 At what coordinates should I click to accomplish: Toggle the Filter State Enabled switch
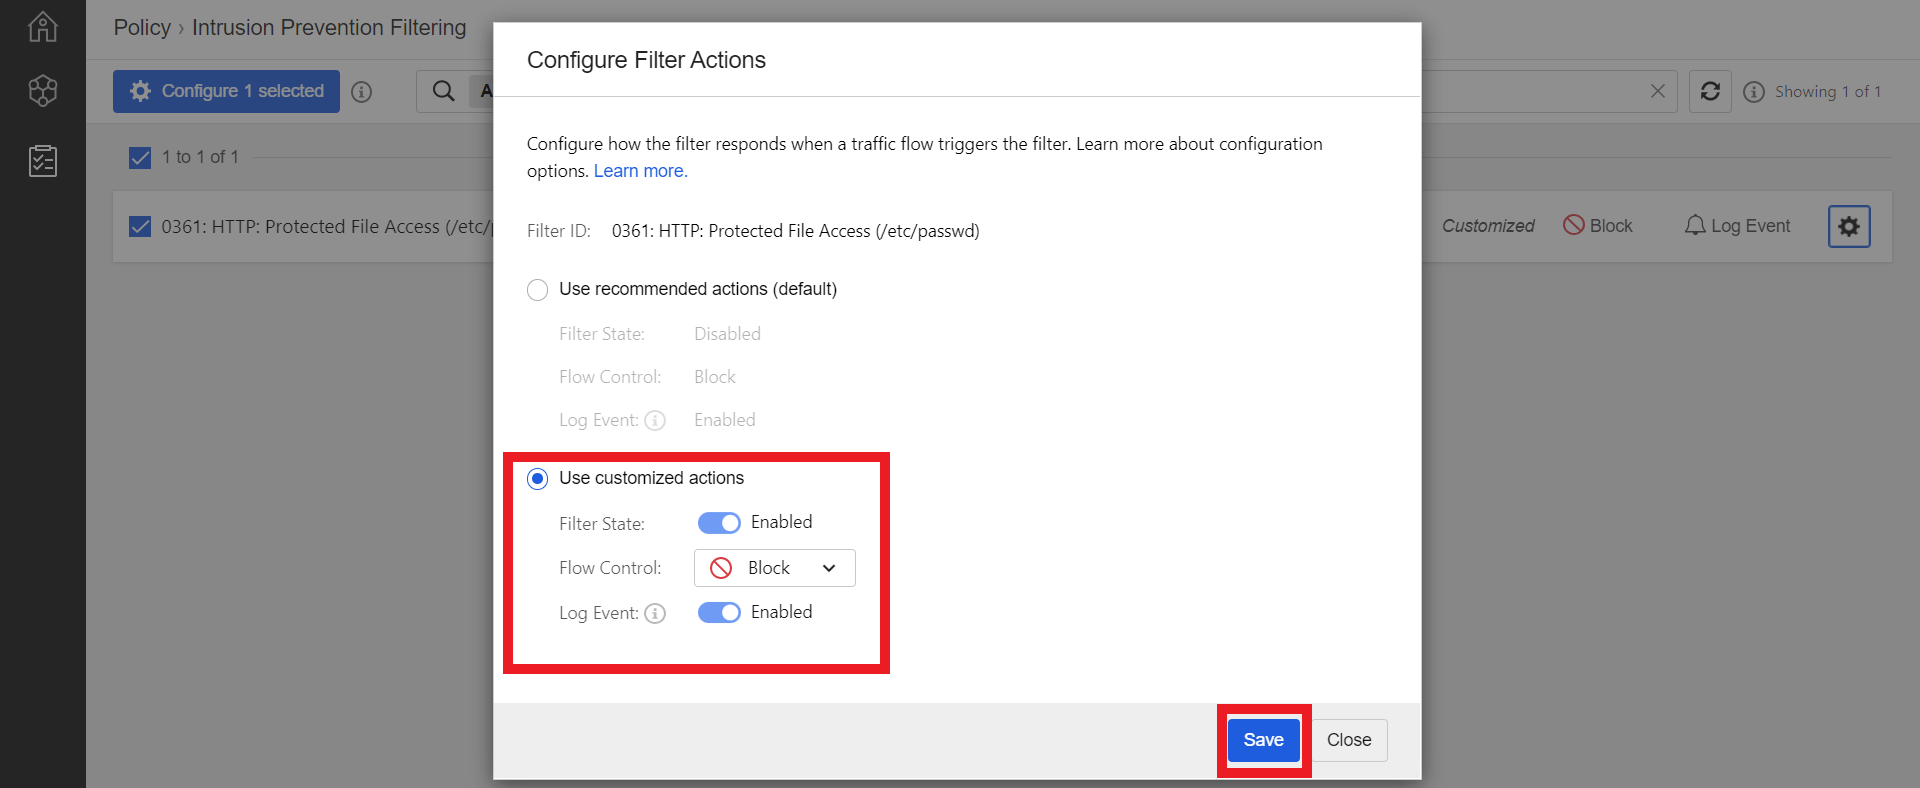(719, 523)
